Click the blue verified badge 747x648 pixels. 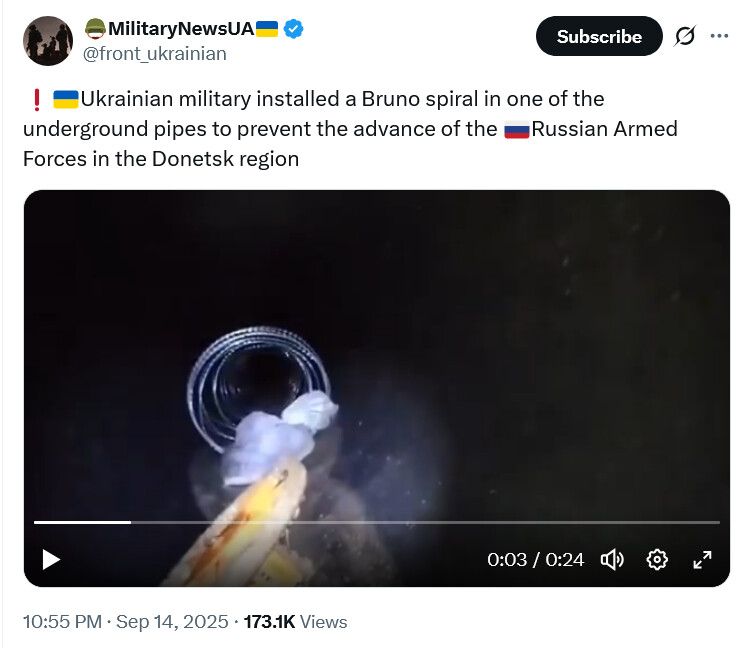[x=294, y=29]
